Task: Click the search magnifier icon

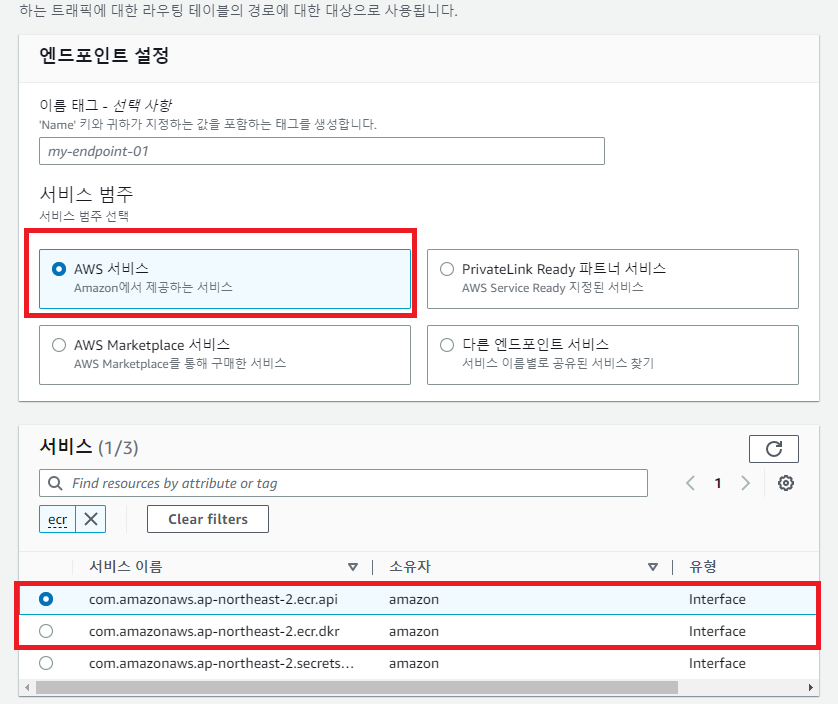Action: point(55,483)
